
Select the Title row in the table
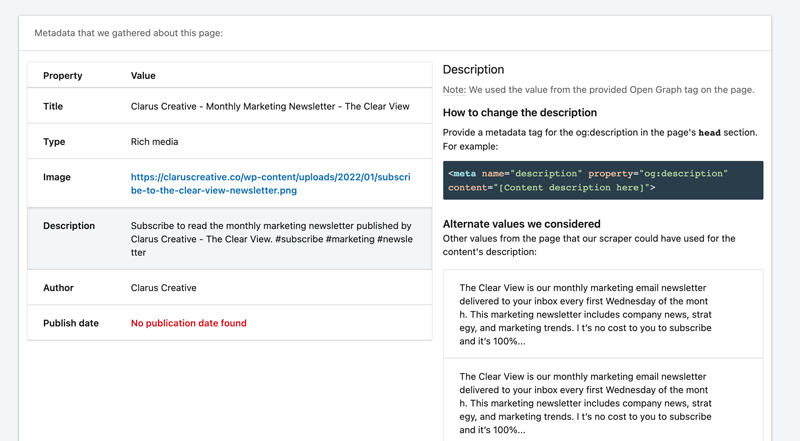coord(230,106)
